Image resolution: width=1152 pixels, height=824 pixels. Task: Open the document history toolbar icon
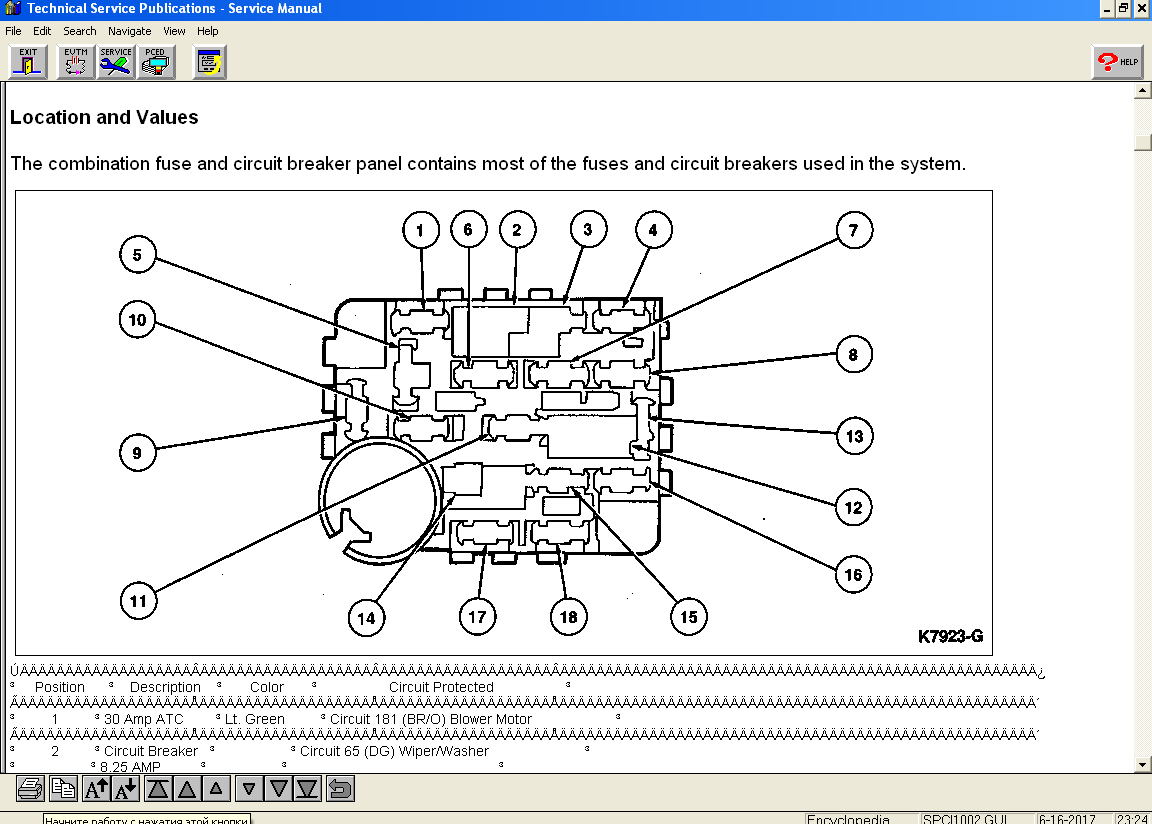pos(209,62)
